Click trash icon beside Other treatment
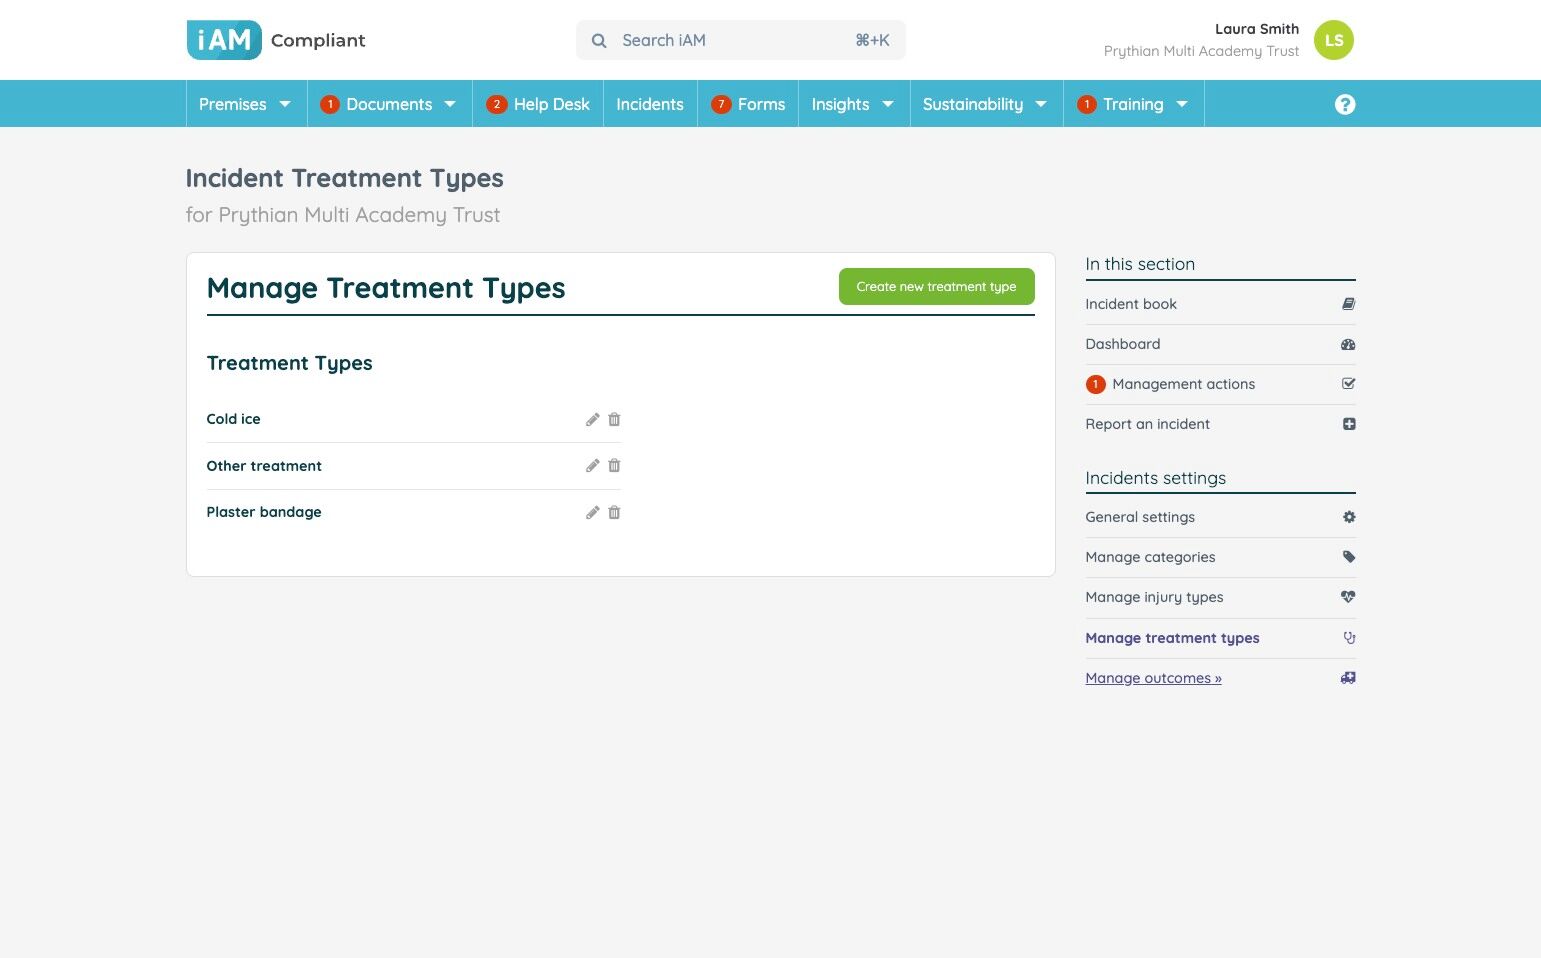This screenshot has height=958, width=1541. pyautogui.click(x=614, y=466)
